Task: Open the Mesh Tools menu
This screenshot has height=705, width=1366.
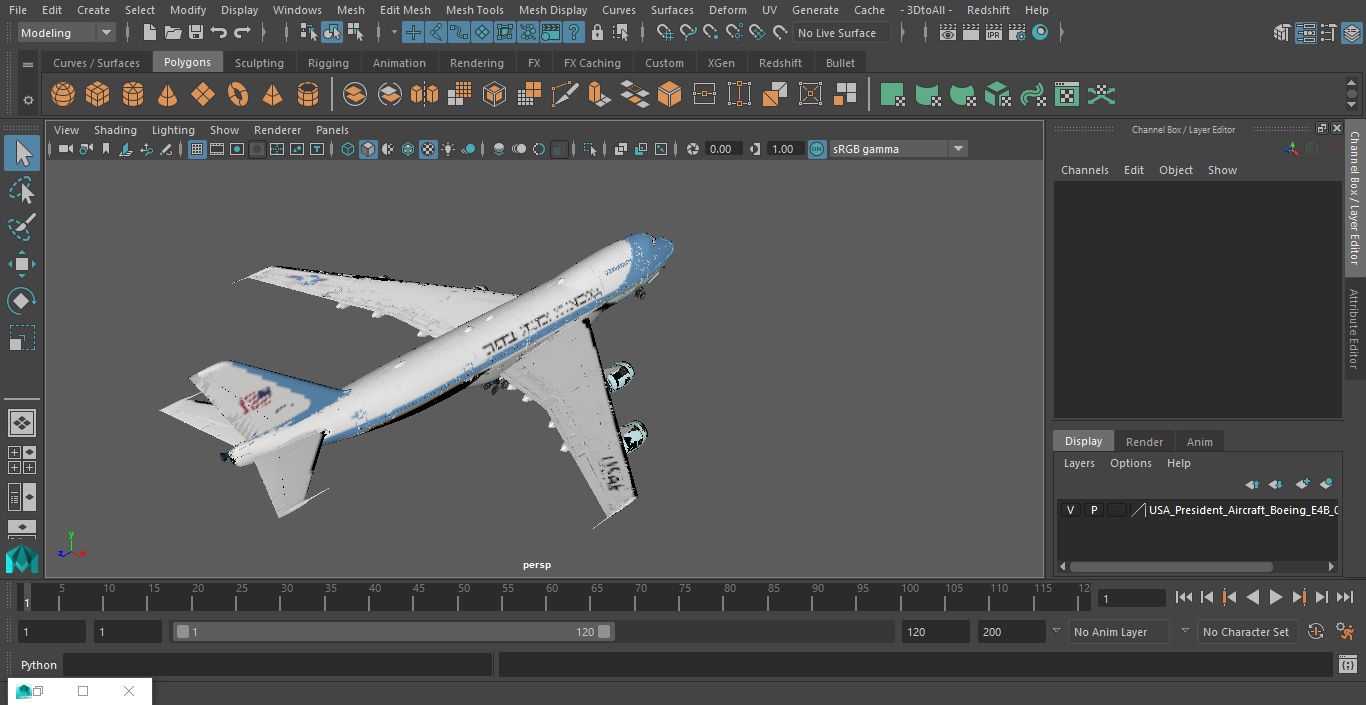Action: [x=474, y=10]
